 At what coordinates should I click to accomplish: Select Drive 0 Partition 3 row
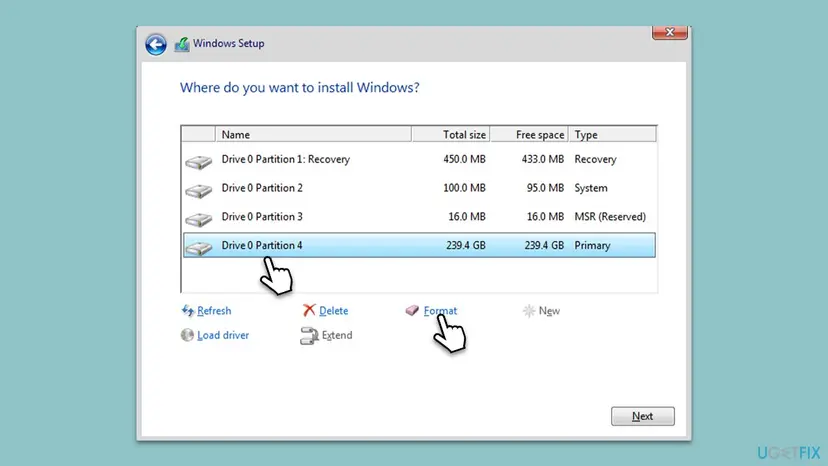(x=419, y=217)
